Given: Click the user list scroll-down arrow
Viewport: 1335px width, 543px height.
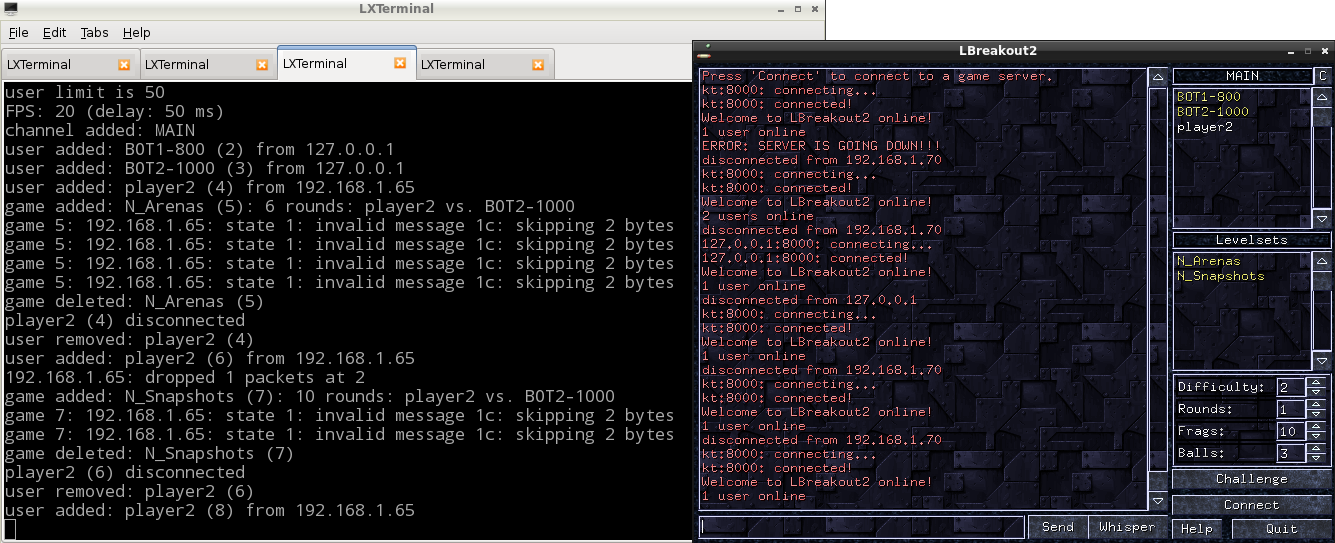Looking at the screenshot, I should 1322,219.
